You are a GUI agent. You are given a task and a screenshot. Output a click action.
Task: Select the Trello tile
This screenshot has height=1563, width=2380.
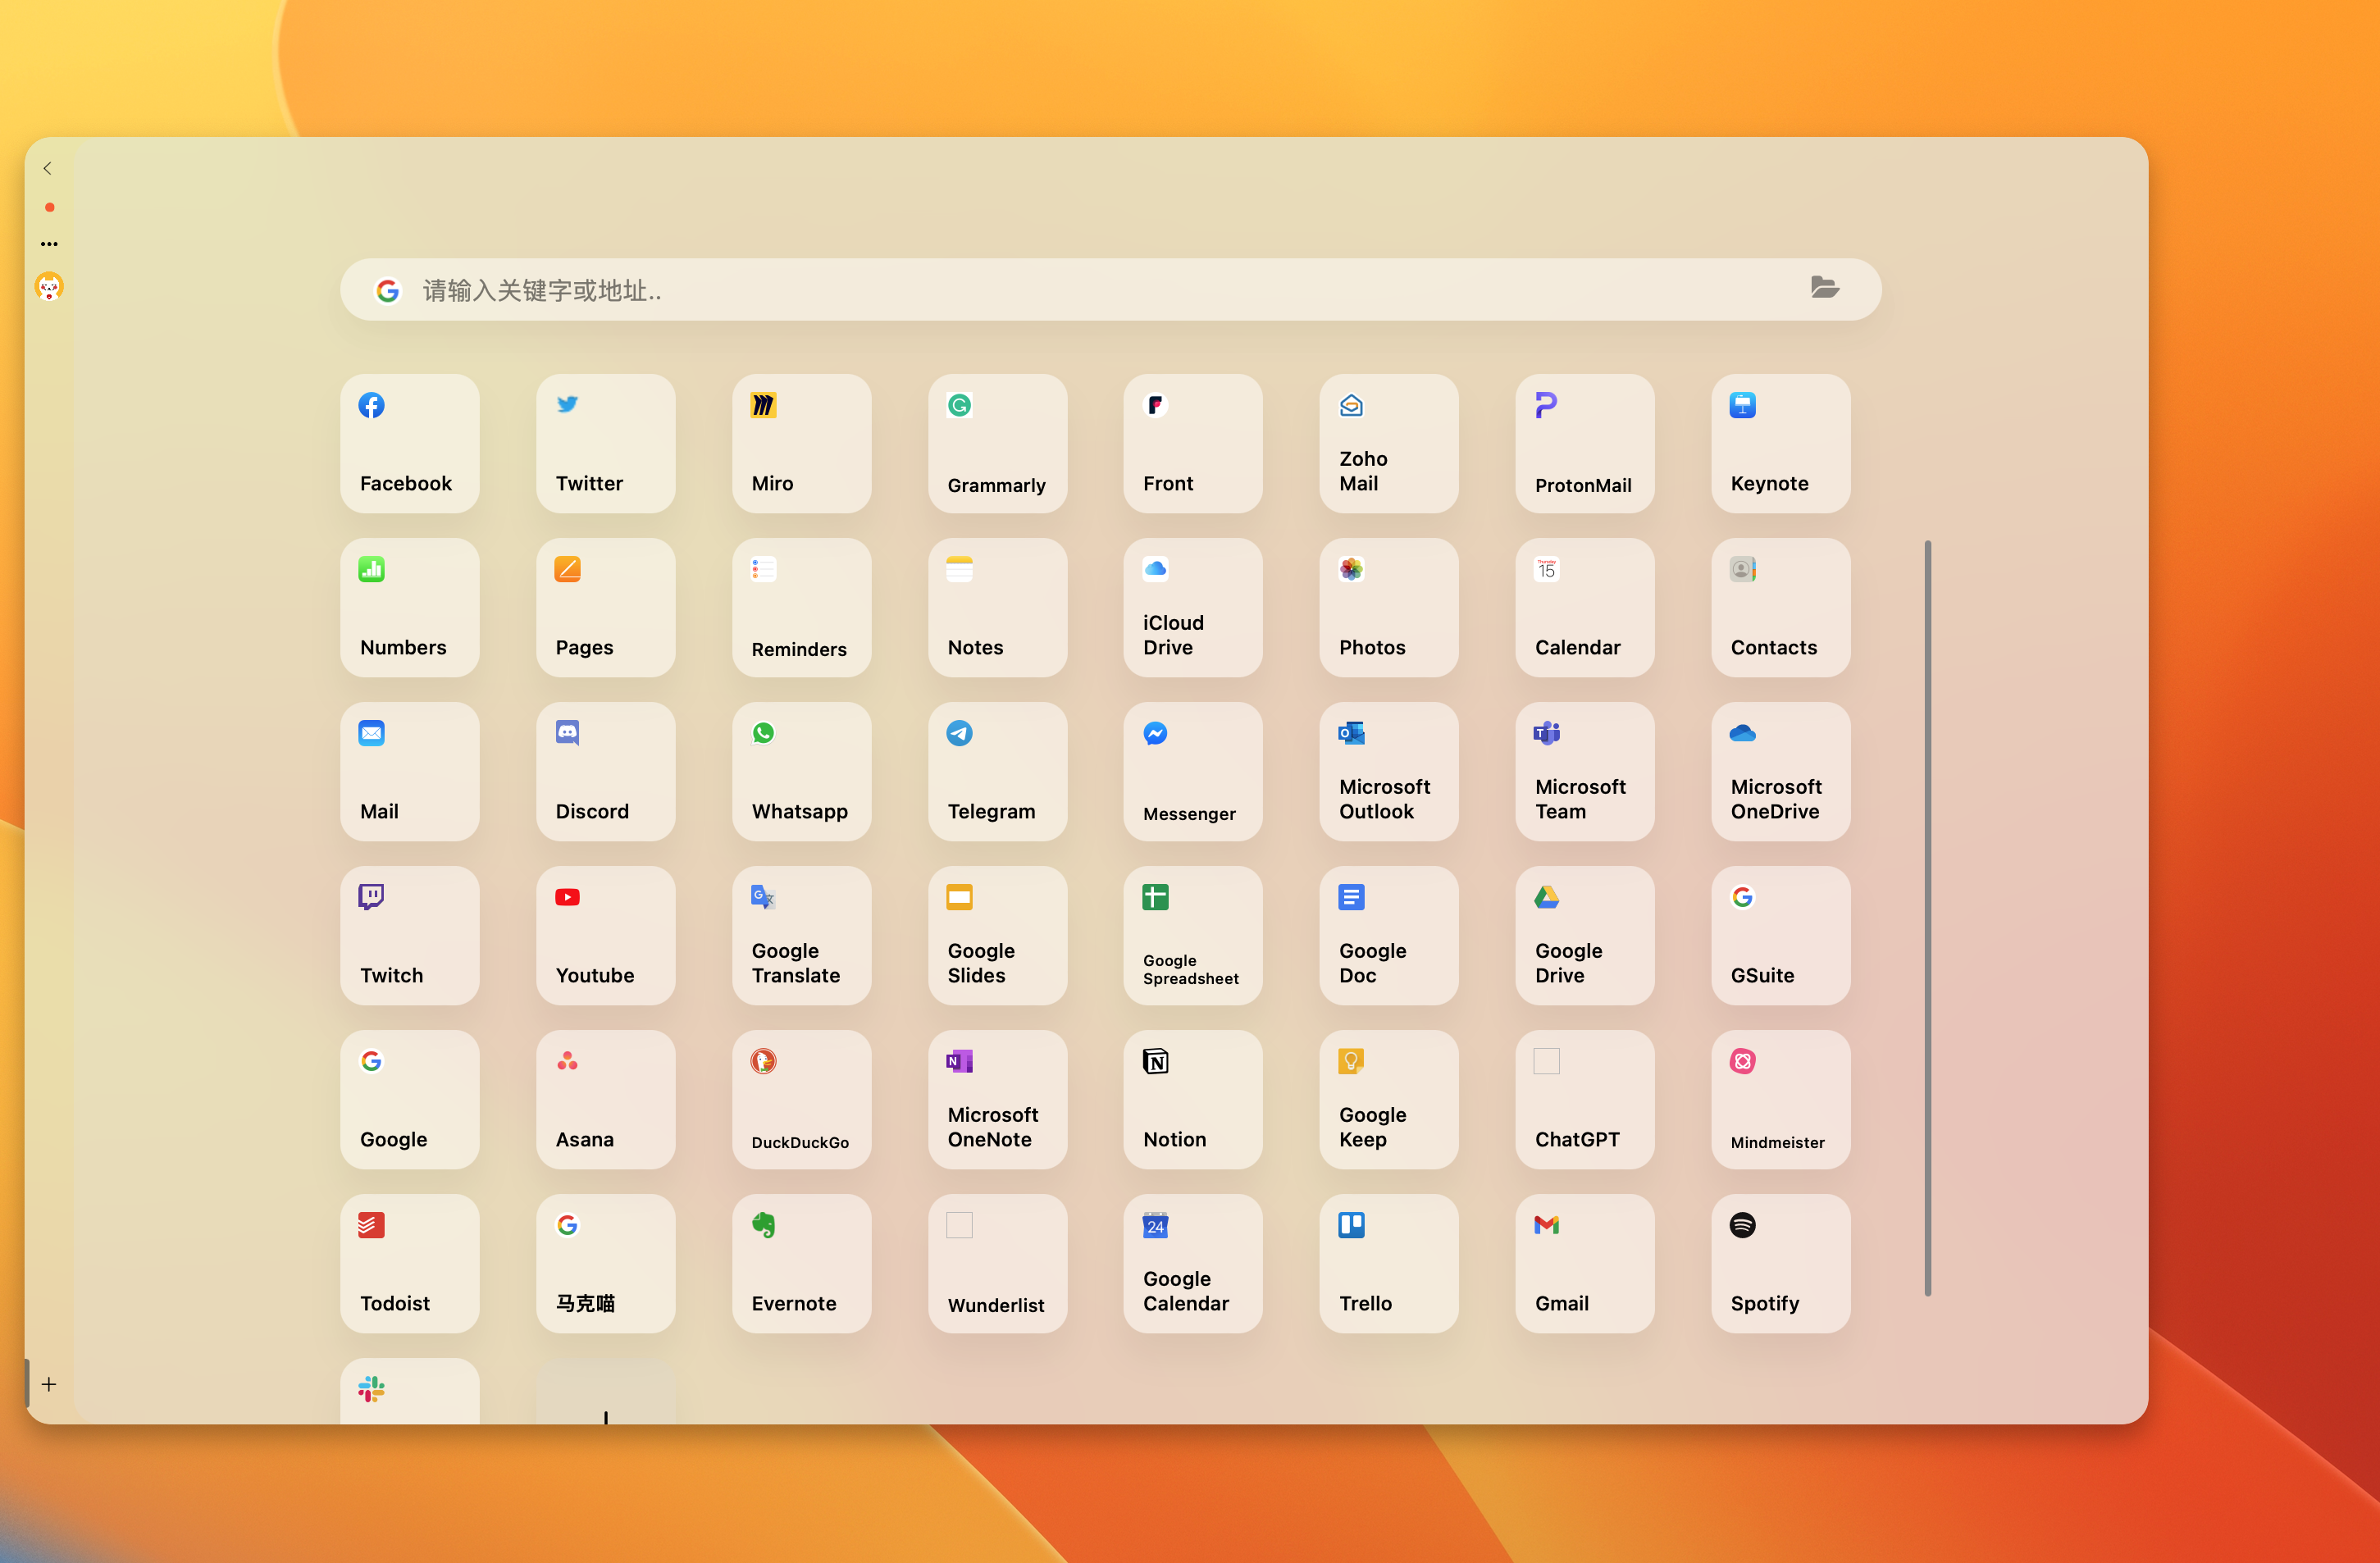tap(1388, 1262)
